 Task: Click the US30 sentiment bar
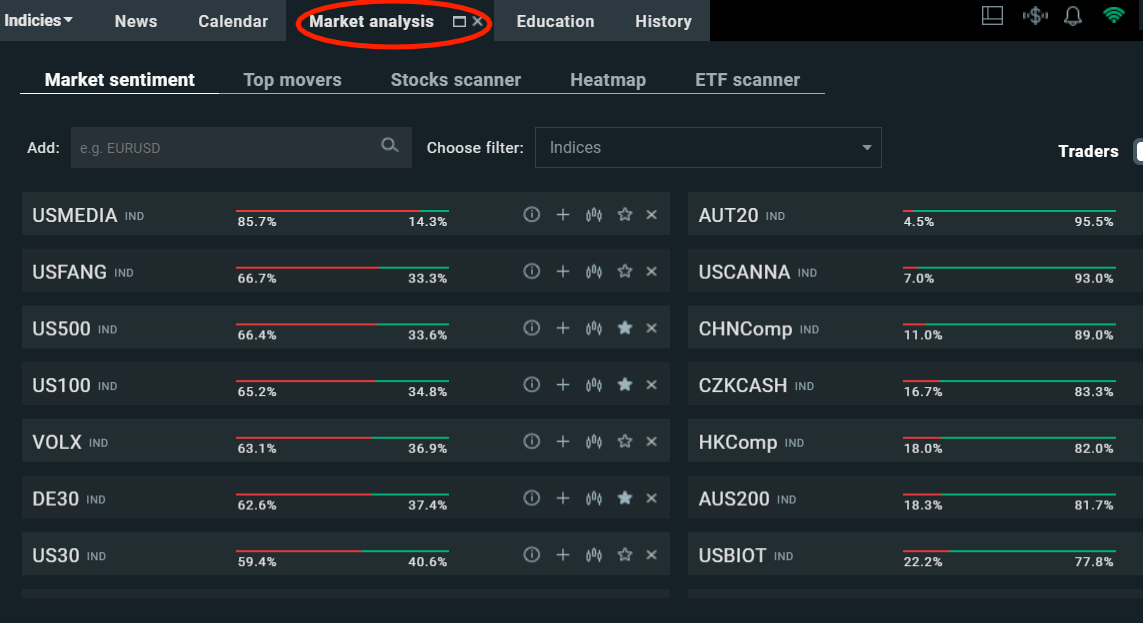coord(342,552)
